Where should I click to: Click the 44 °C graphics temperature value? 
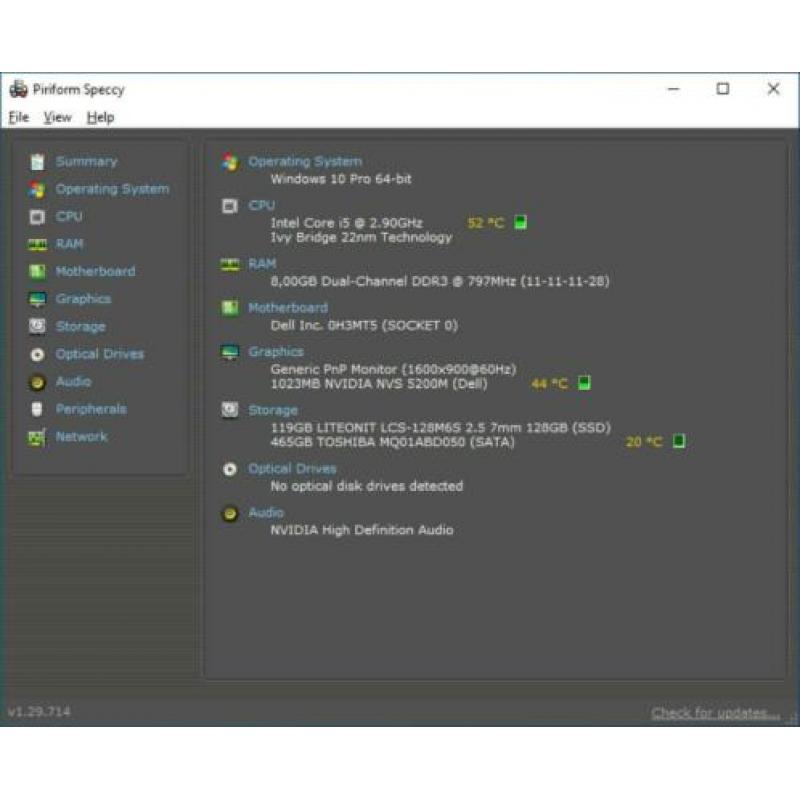tap(549, 383)
